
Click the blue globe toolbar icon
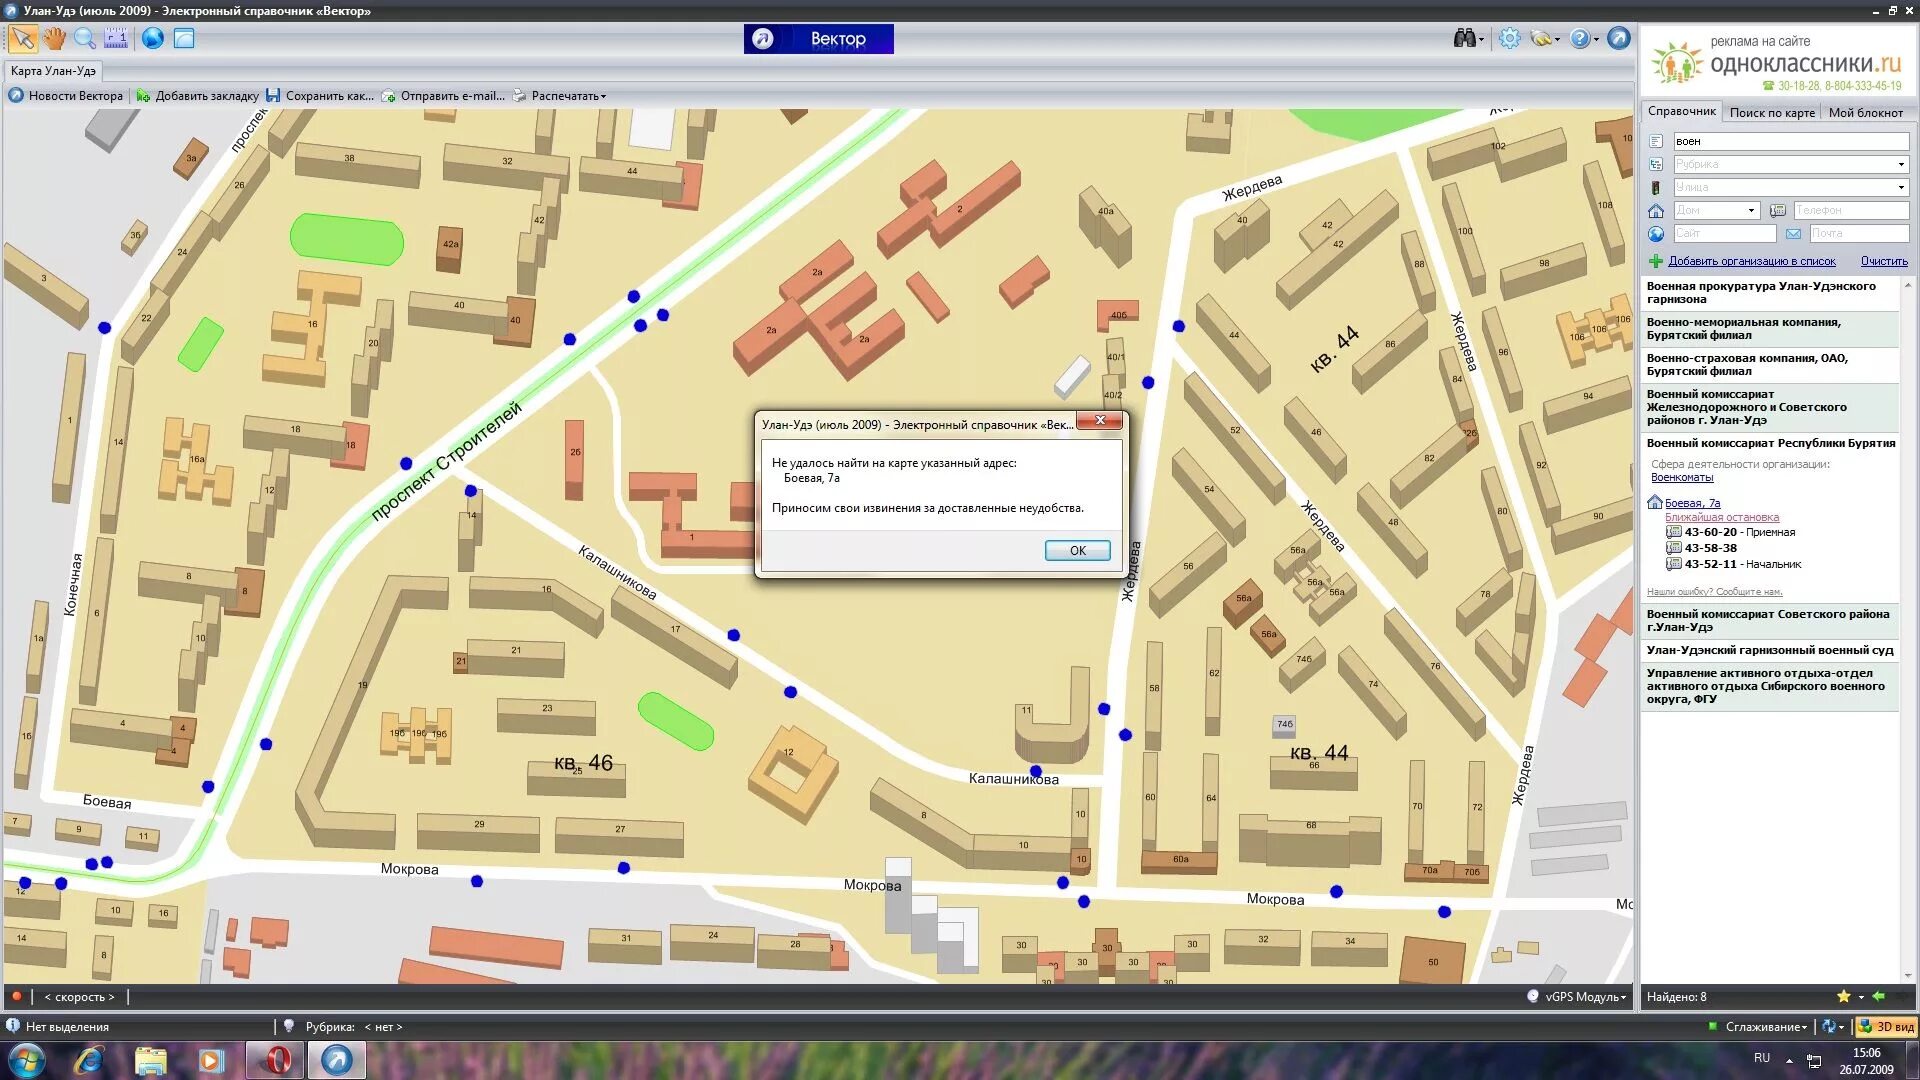pyautogui.click(x=152, y=38)
